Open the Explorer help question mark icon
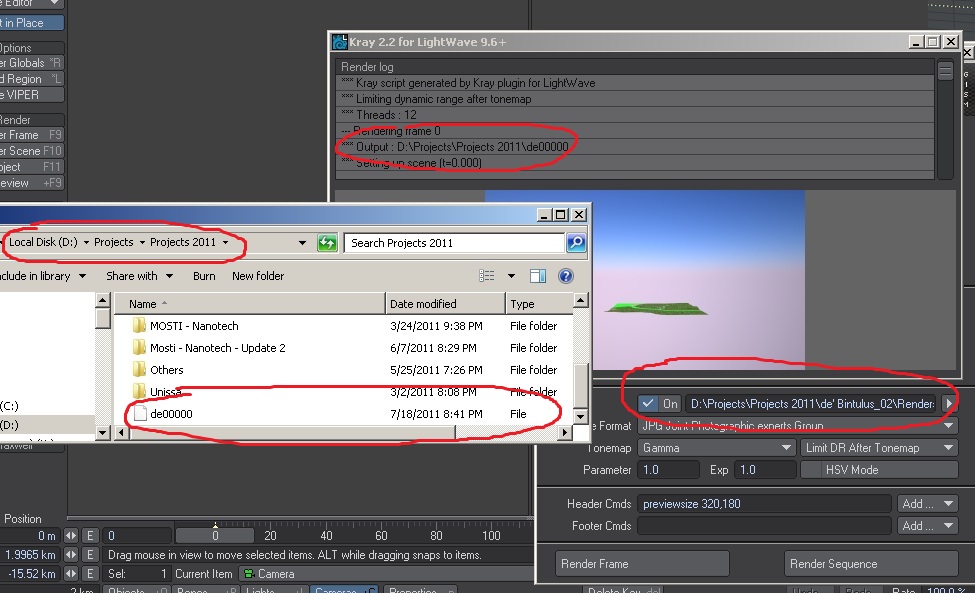This screenshot has width=975, height=593. [565, 276]
